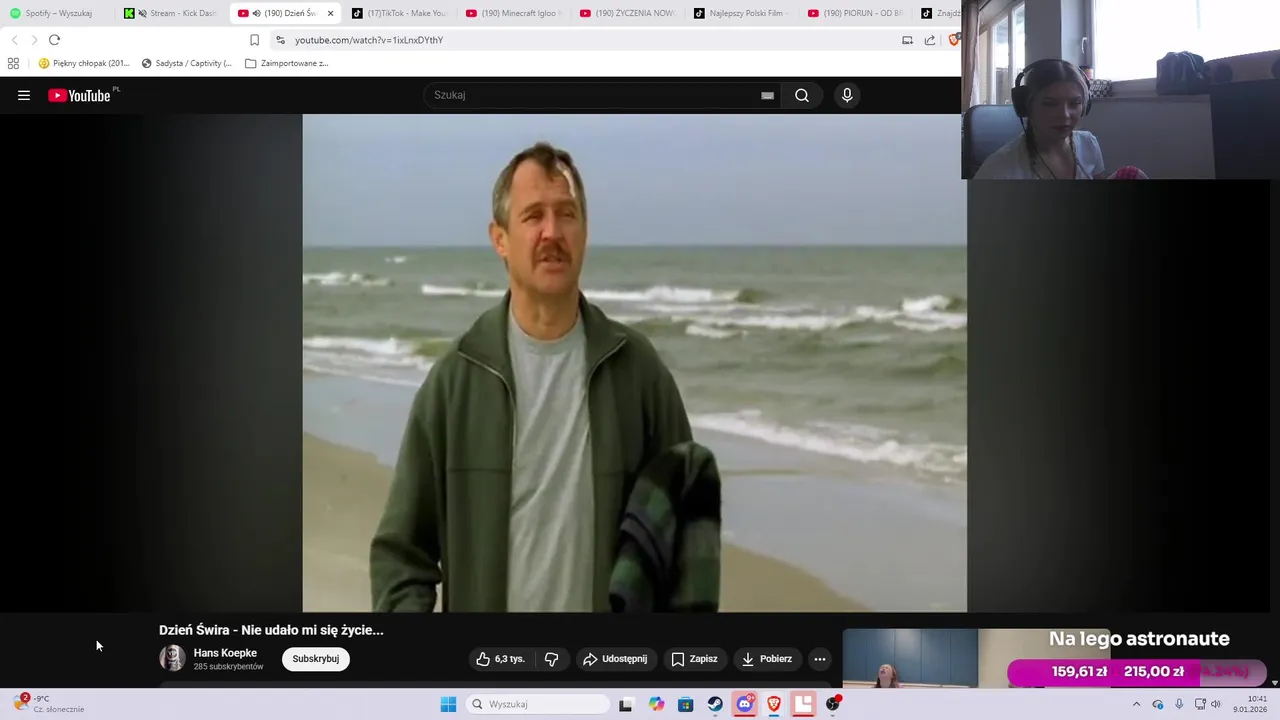Subscribe to Hans Koepke via Subskrybuj
1280x720 pixels.
pos(316,659)
